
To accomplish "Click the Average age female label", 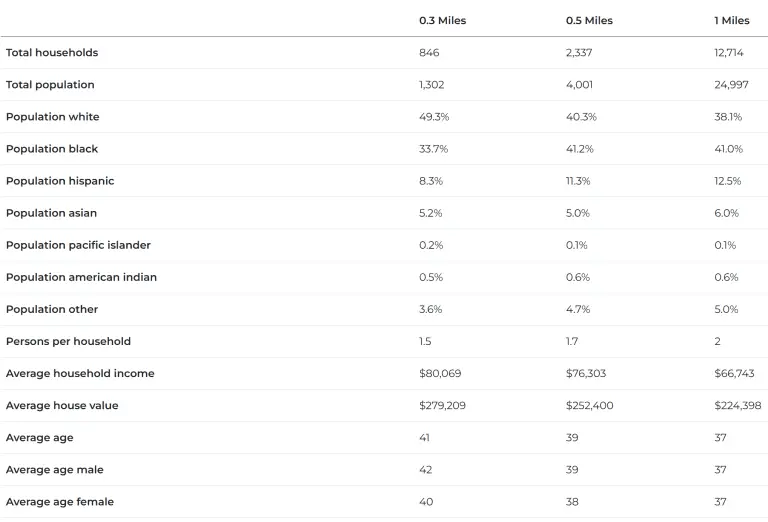I will pos(60,502).
